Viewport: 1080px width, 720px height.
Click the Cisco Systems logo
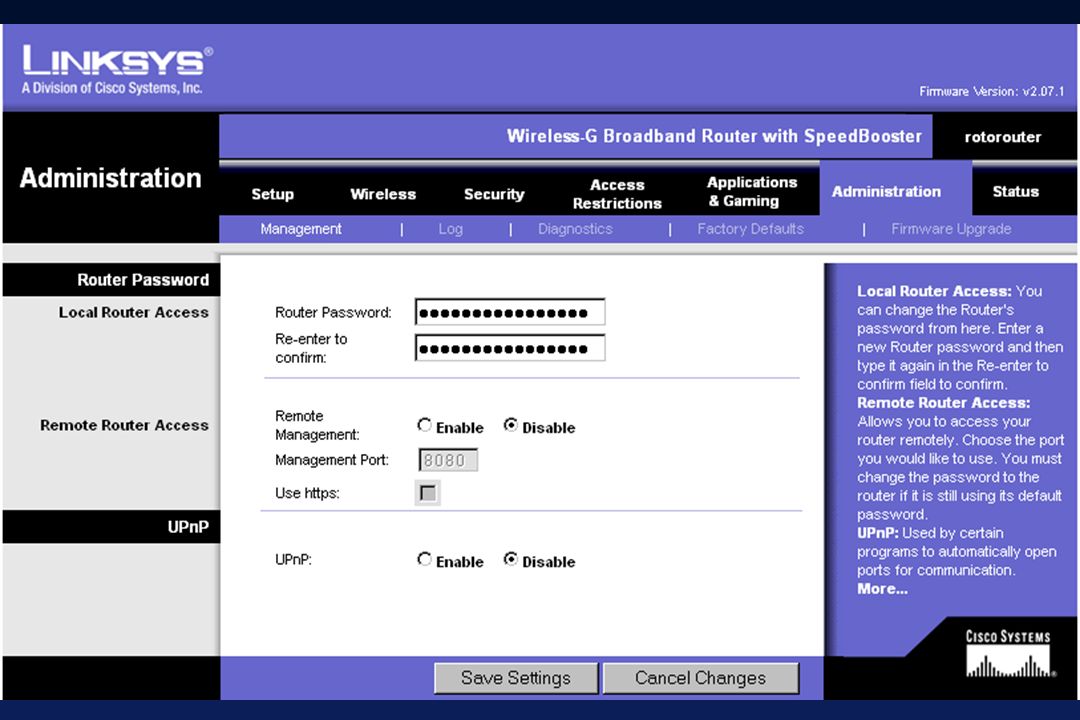[x=1009, y=653]
